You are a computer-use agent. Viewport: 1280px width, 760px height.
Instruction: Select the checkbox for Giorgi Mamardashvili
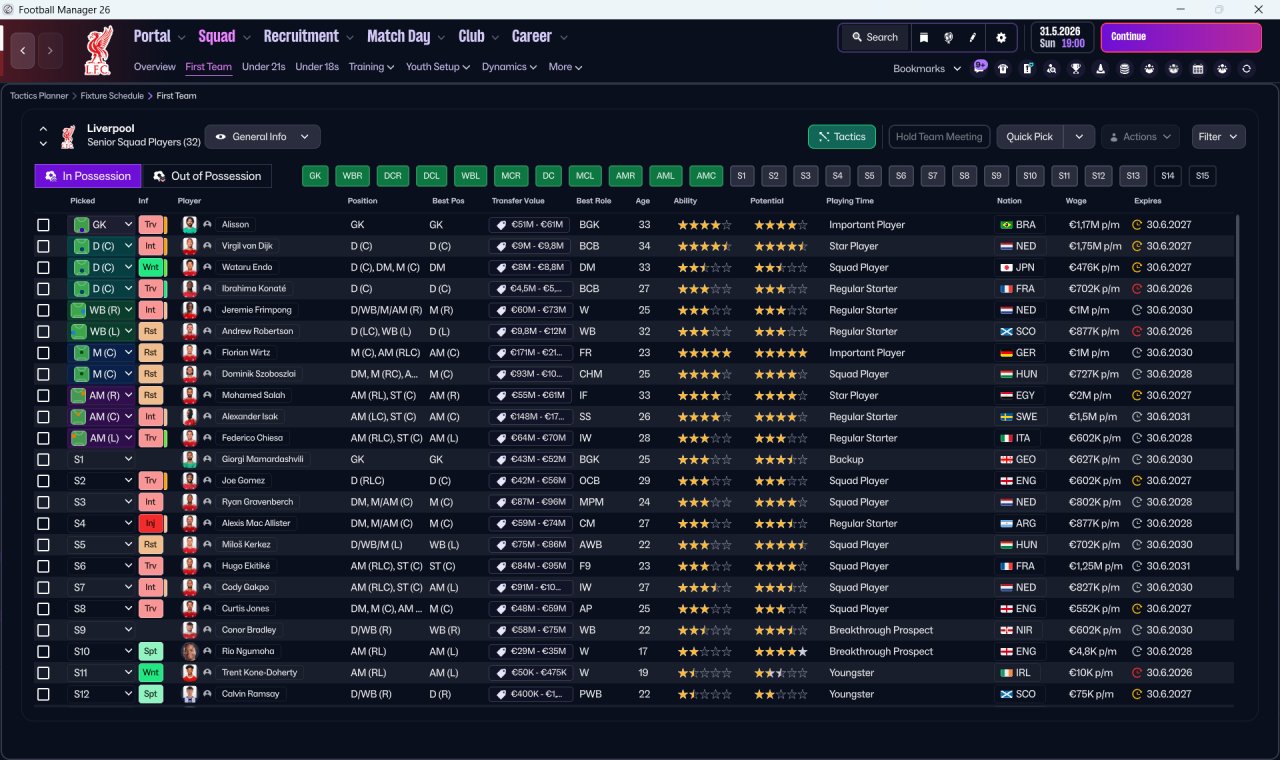pos(43,460)
